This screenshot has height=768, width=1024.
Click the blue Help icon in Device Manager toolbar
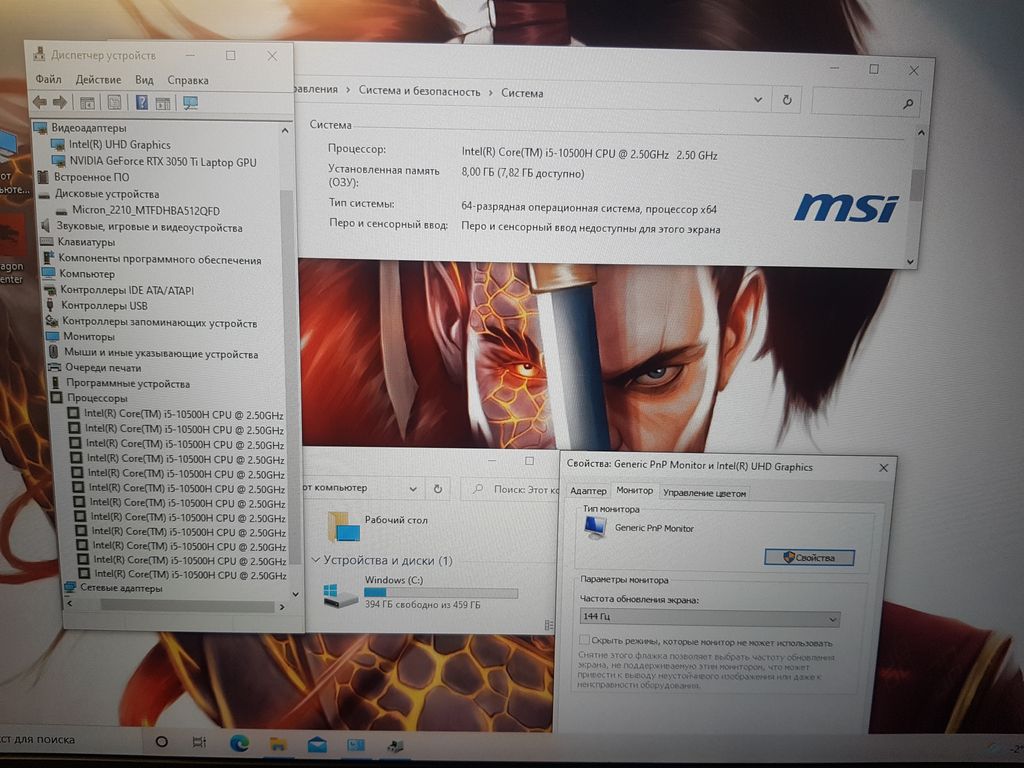pyautogui.click(x=141, y=103)
